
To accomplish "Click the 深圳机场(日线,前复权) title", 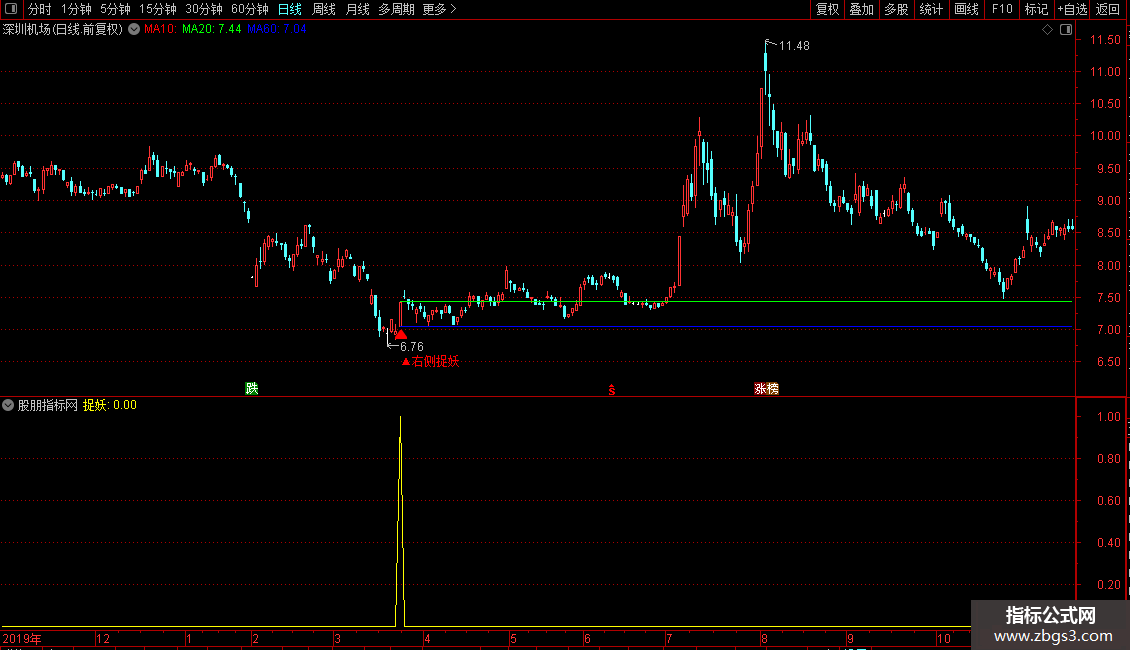I will [63, 29].
